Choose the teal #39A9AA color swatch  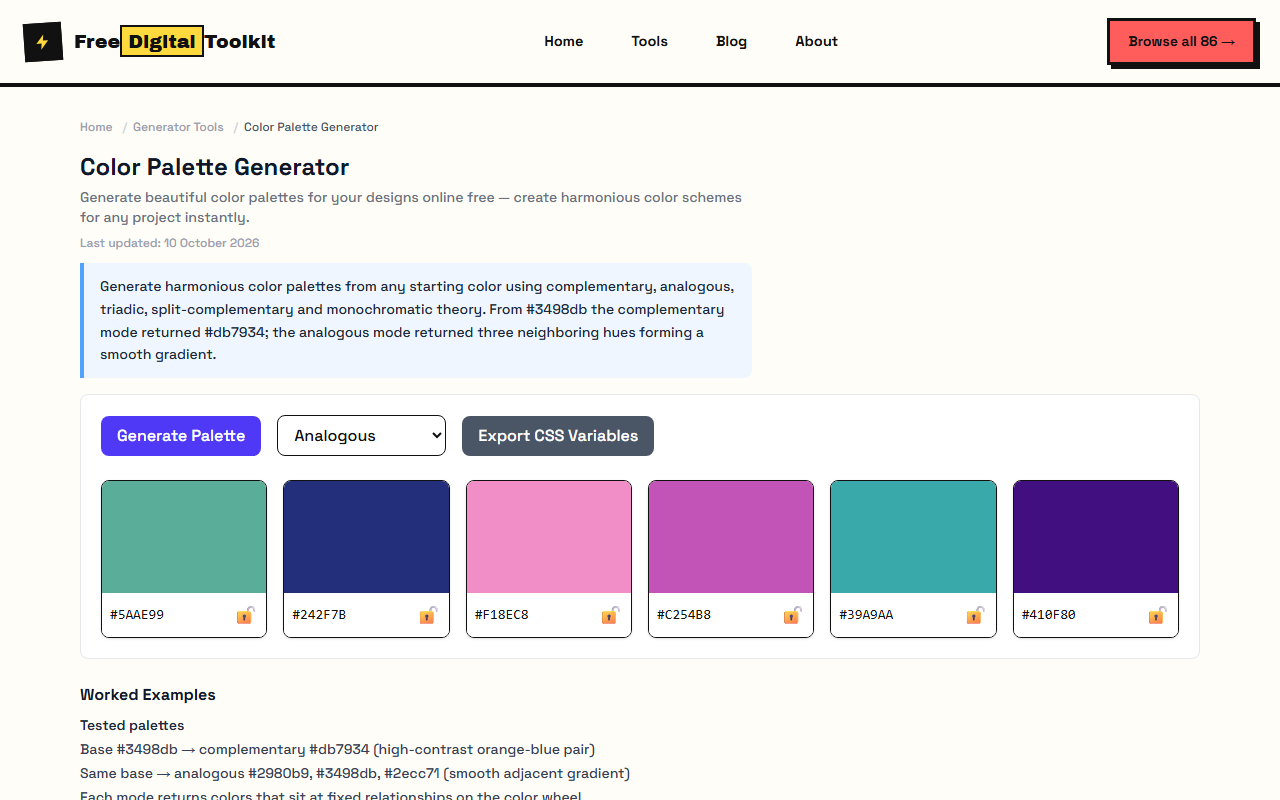point(914,537)
